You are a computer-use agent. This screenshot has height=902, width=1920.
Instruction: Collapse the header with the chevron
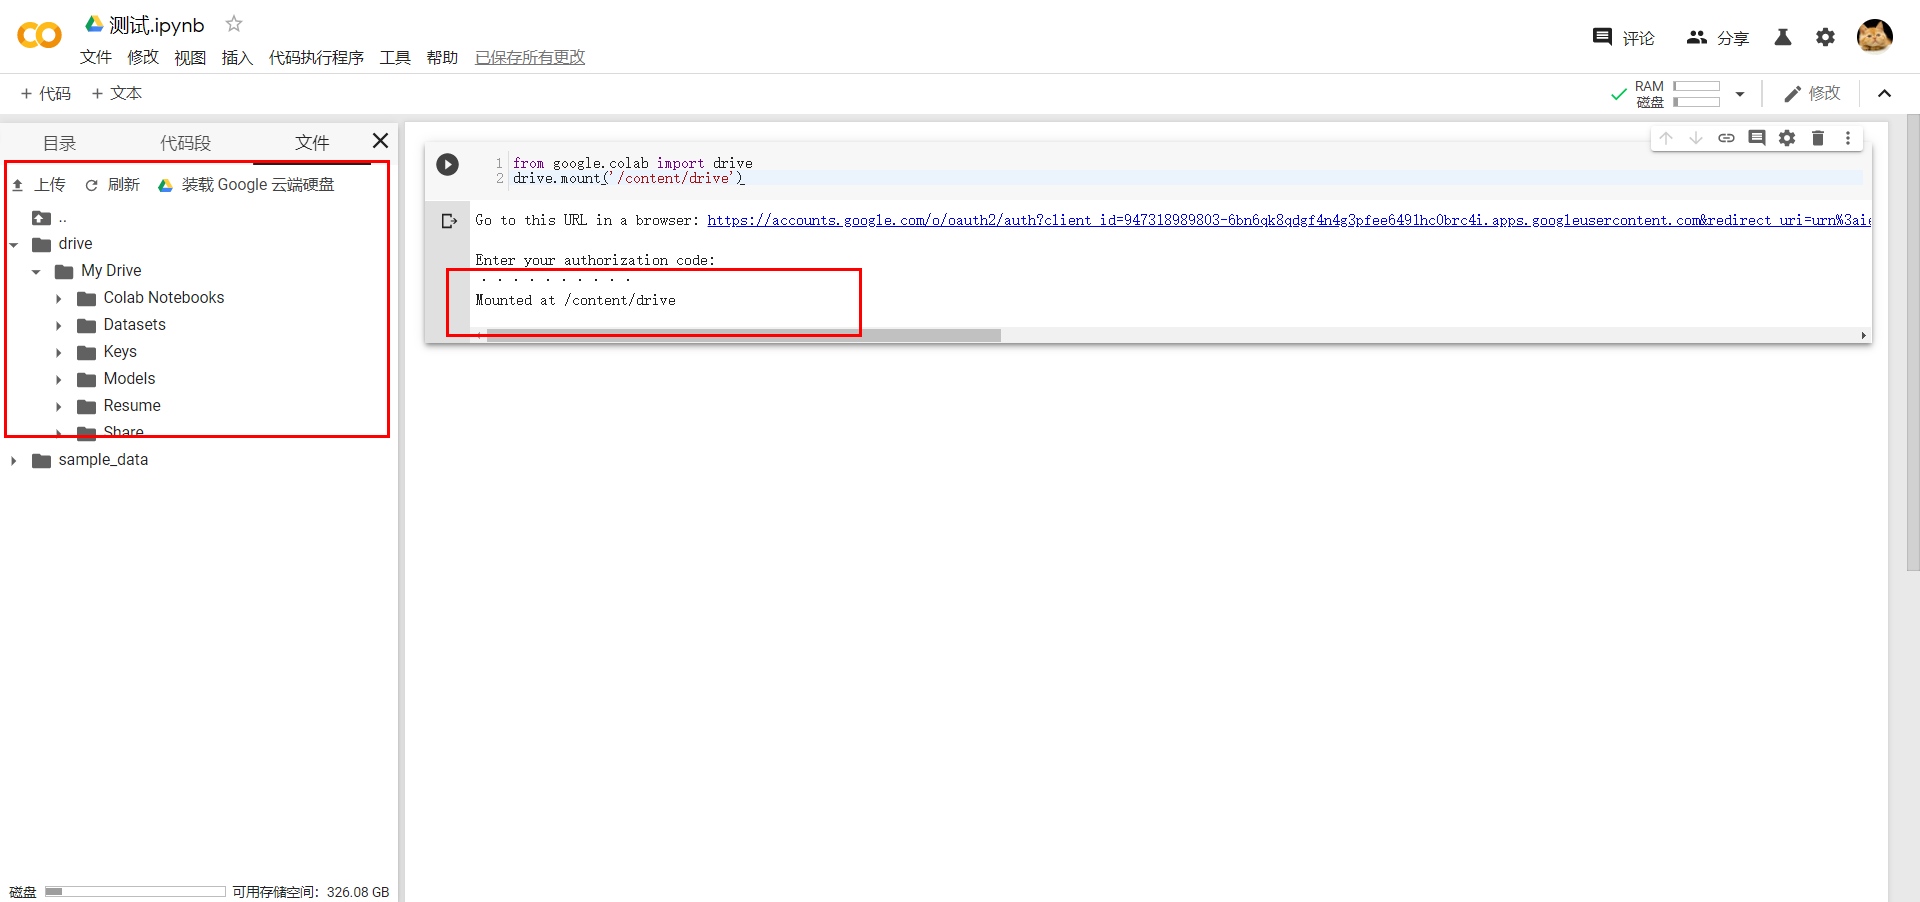[x=1885, y=93]
